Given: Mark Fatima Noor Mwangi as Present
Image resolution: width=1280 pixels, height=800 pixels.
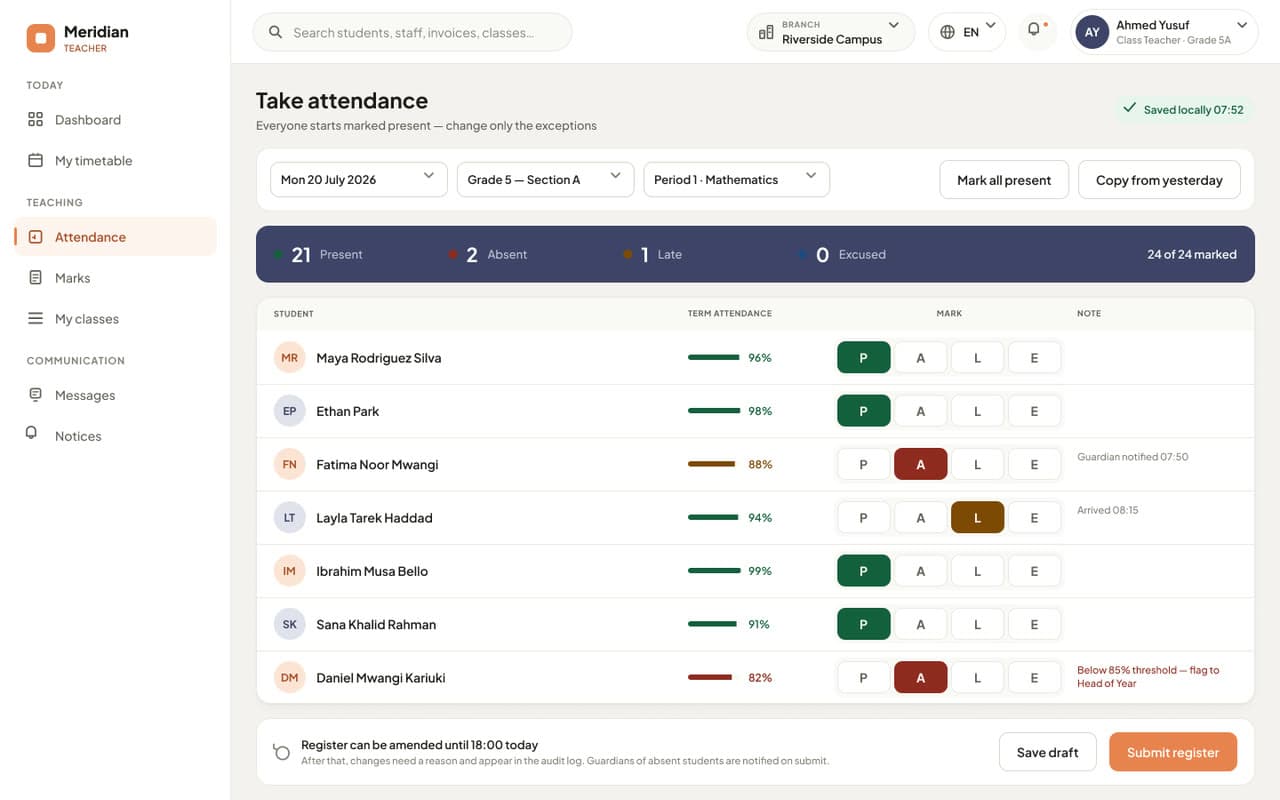Looking at the screenshot, I should (864, 464).
